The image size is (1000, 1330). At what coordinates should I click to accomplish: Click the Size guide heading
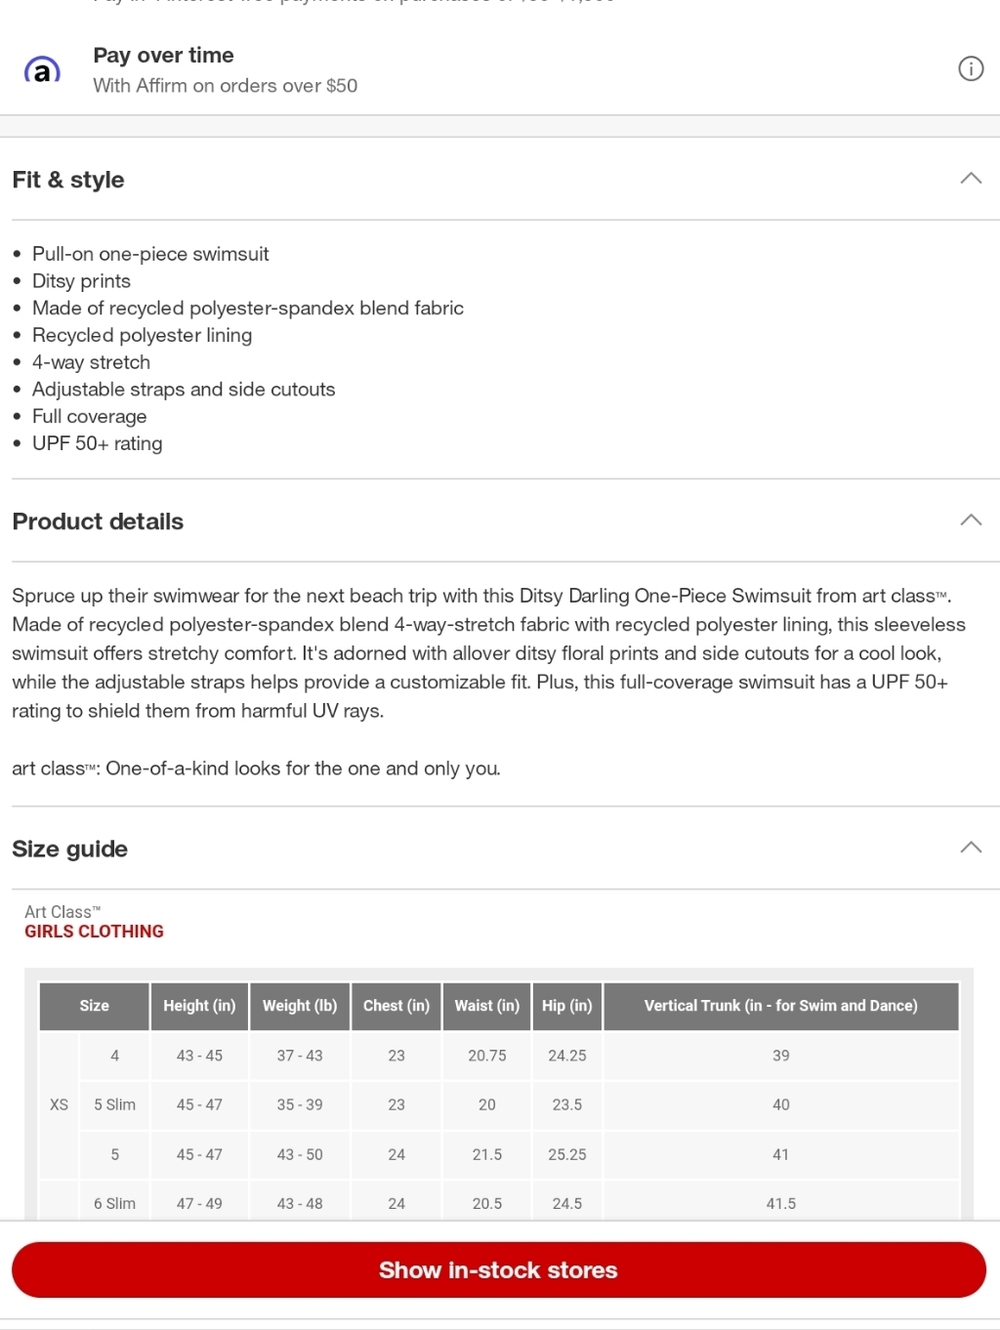pos(70,849)
